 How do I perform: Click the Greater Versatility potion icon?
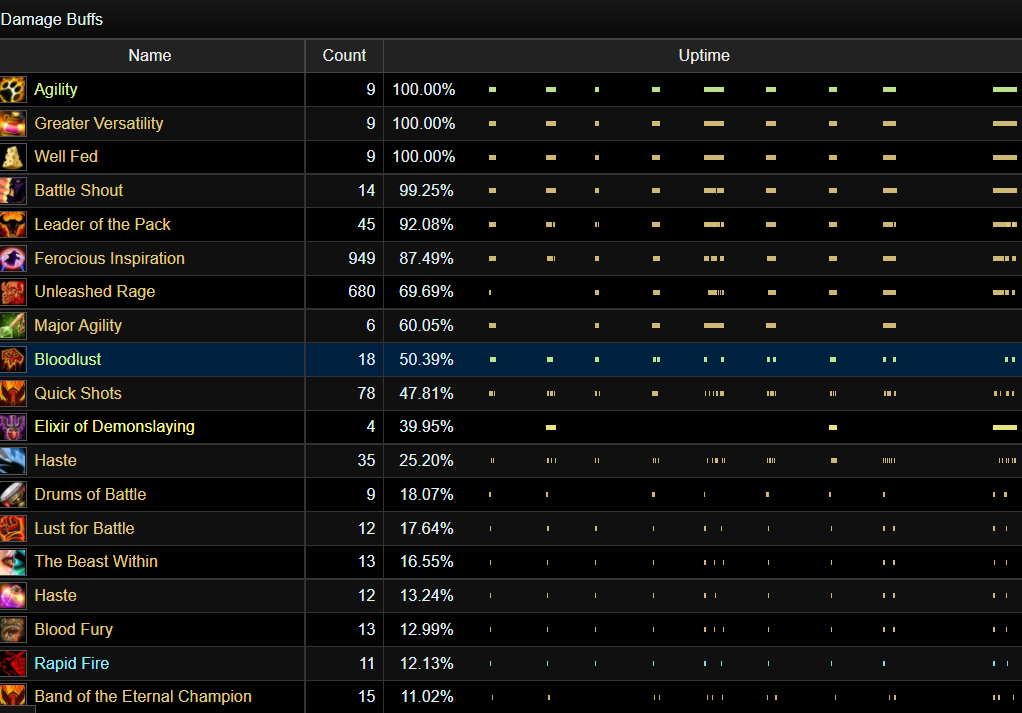point(13,124)
